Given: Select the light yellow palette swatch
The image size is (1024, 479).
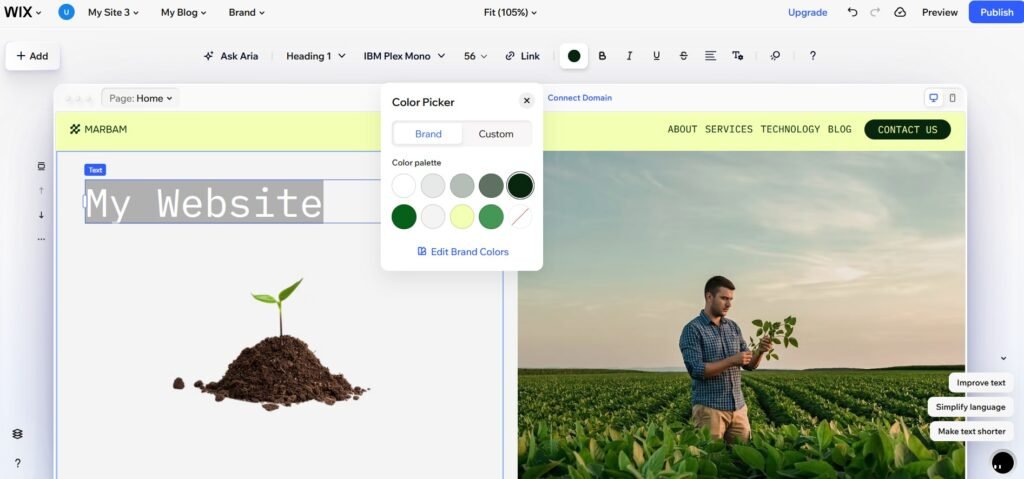Looking at the screenshot, I should click(x=462, y=216).
